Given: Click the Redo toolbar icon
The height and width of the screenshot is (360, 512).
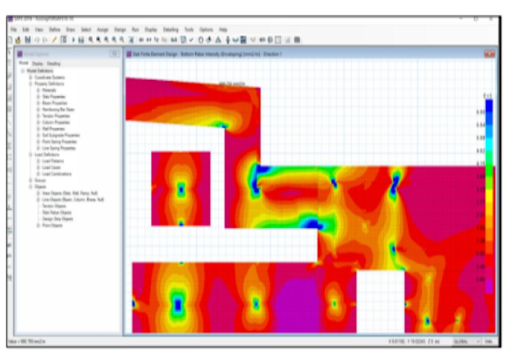Looking at the screenshot, I should pyautogui.click(x=44, y=40).
